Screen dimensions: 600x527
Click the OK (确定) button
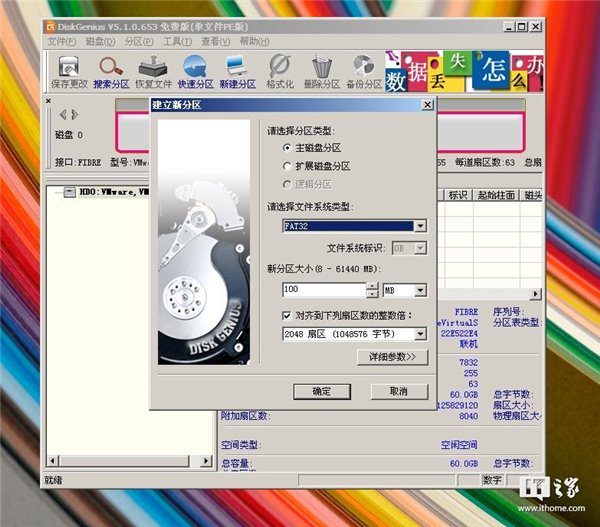click(x=322, y=392)
